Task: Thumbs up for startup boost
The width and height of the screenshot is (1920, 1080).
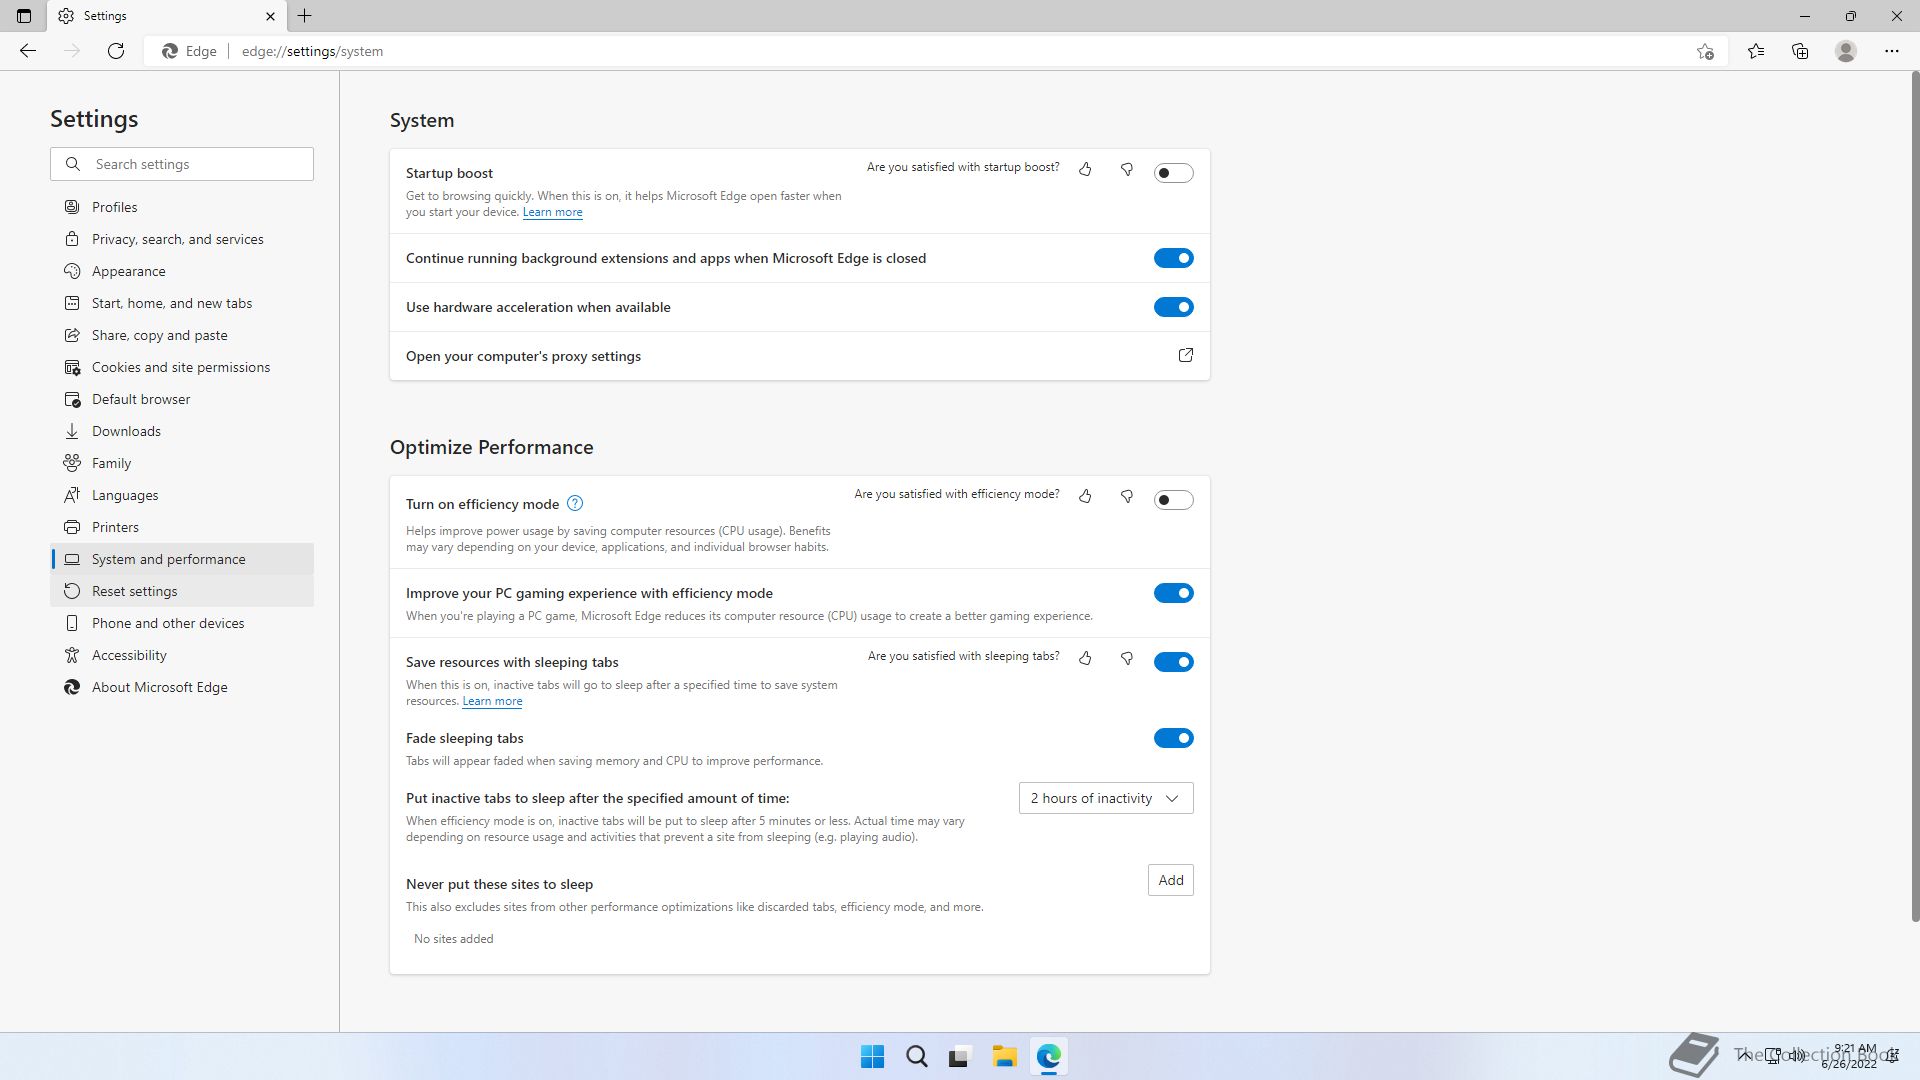Action: [1085, 170]
